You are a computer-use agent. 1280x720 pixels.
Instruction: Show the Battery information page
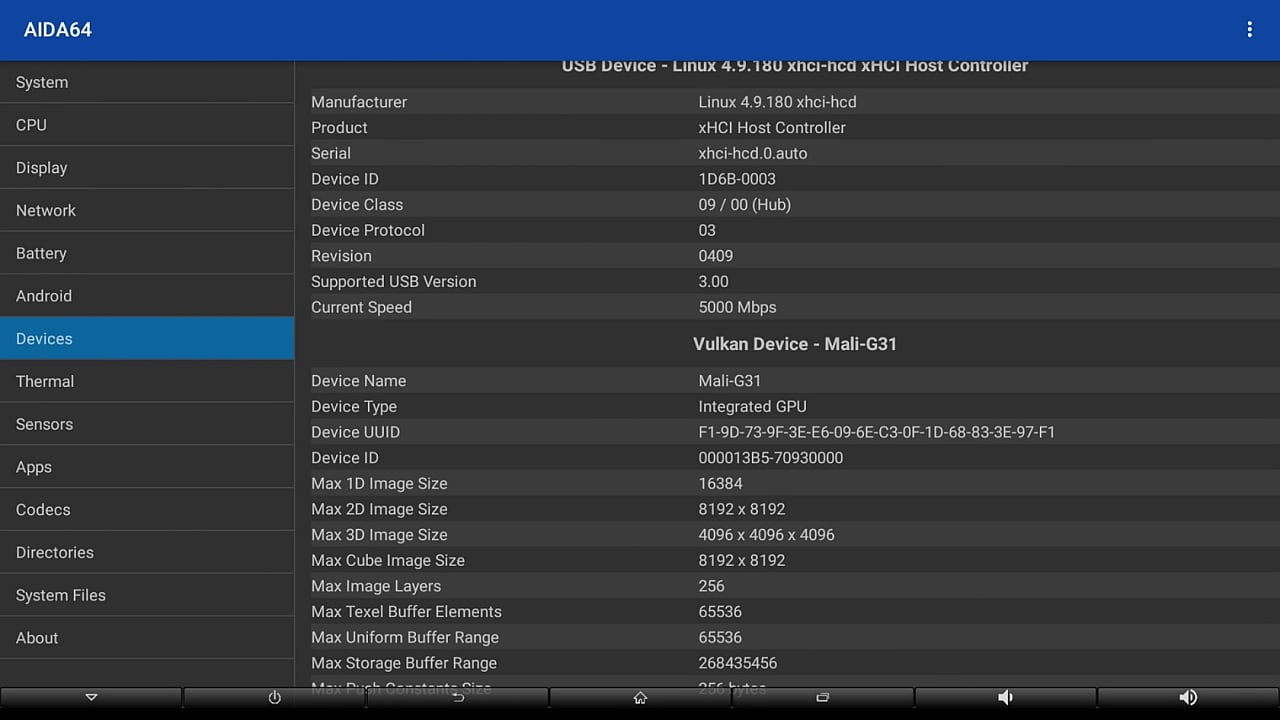(x=147, y=253)
